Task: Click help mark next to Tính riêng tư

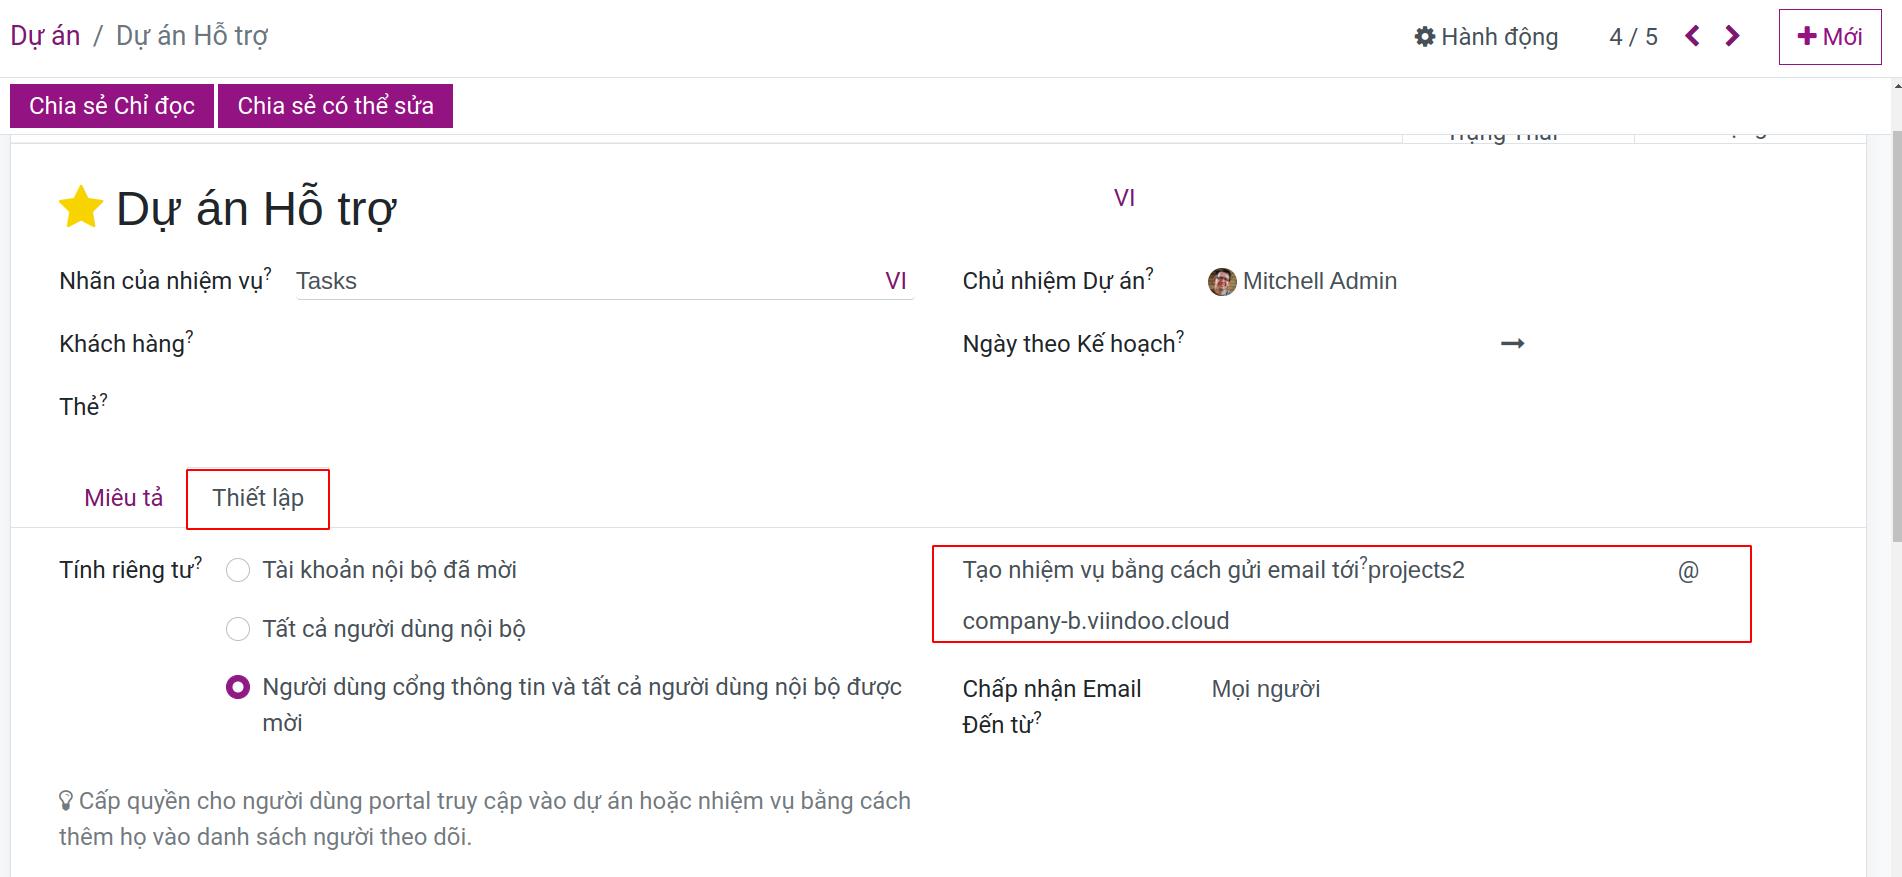Action: (x=198, y=562)
